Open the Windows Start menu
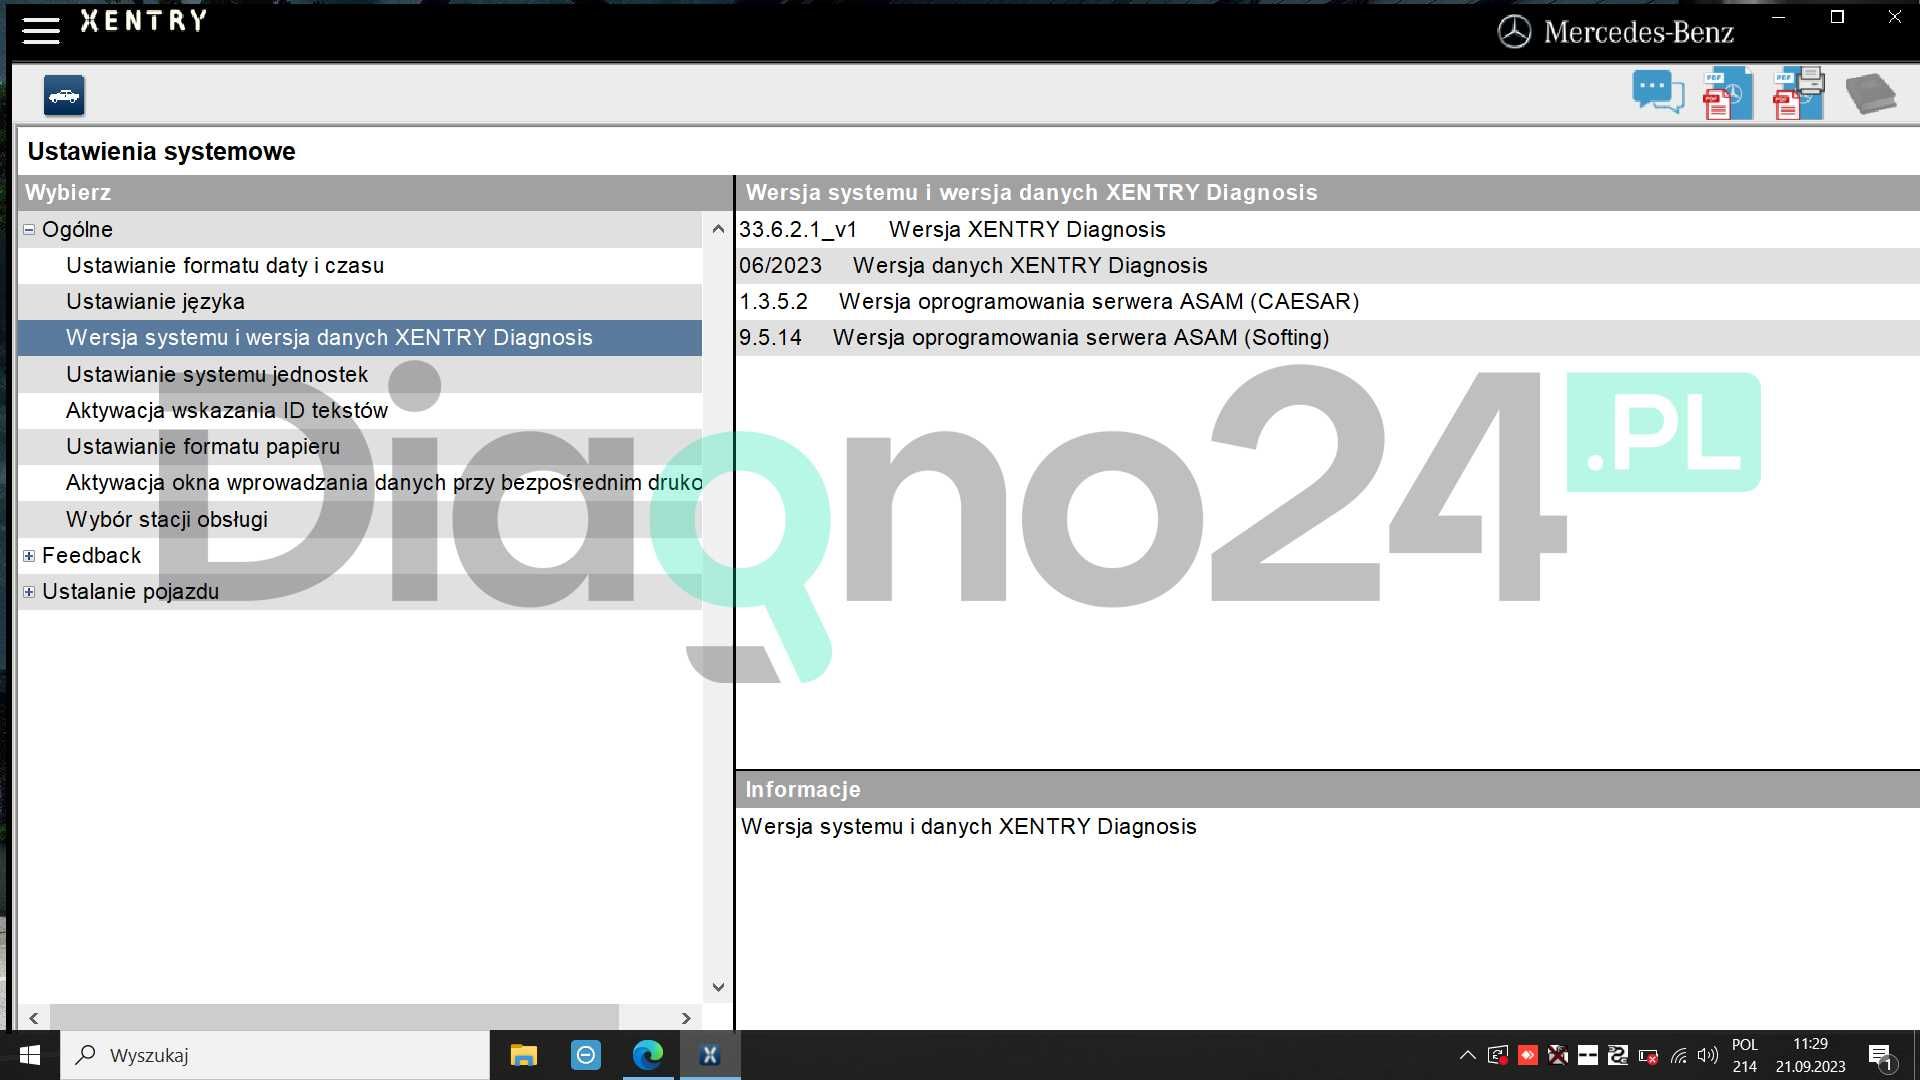1920x1080 pixels. (30, 1055)
